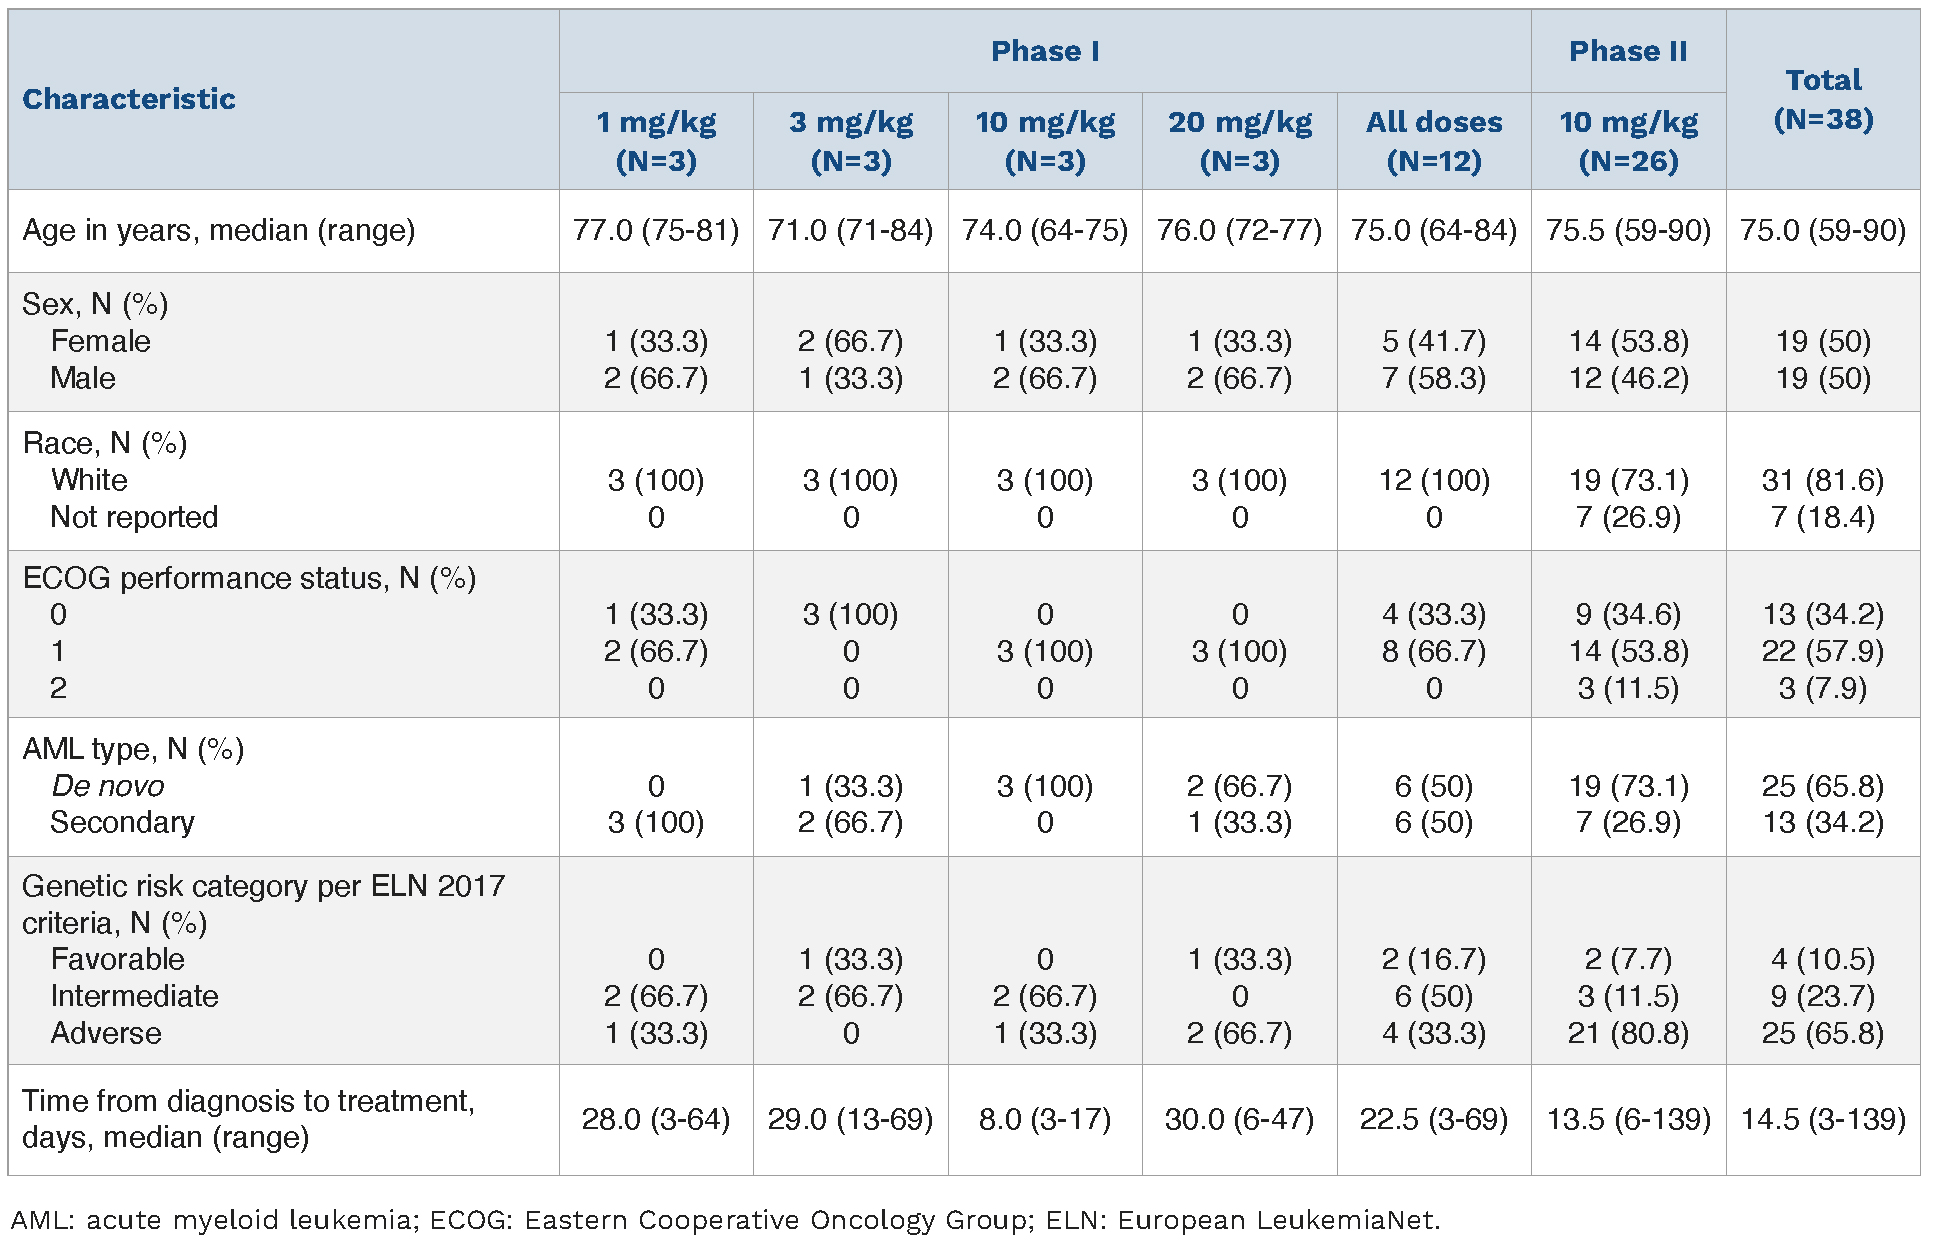Screen dimensions: 1935x1246
Task: Select the All doses (N=12) header
Action: click(x=1433, y=141)
